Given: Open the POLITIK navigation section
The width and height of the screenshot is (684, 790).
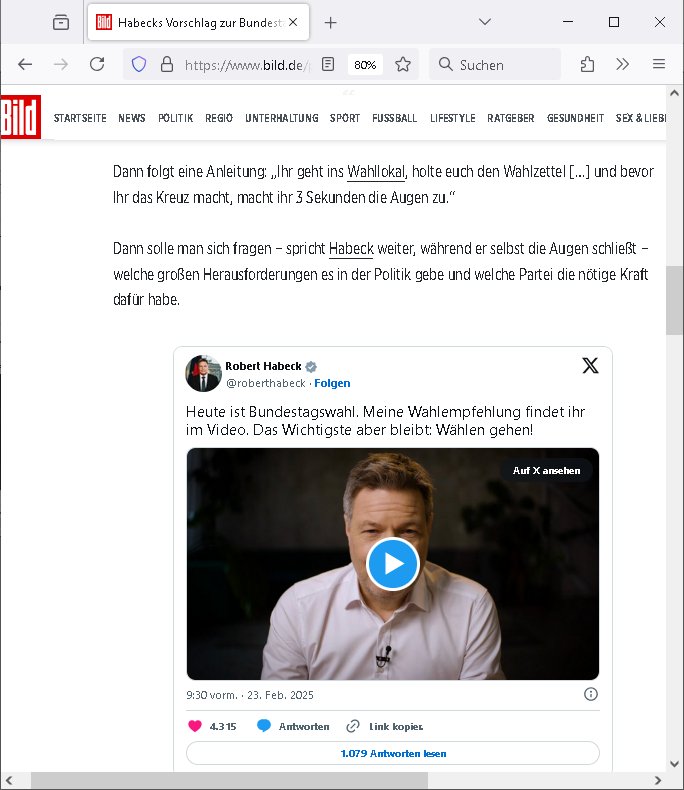Looking at the screenshot, I should click(175, 118).
